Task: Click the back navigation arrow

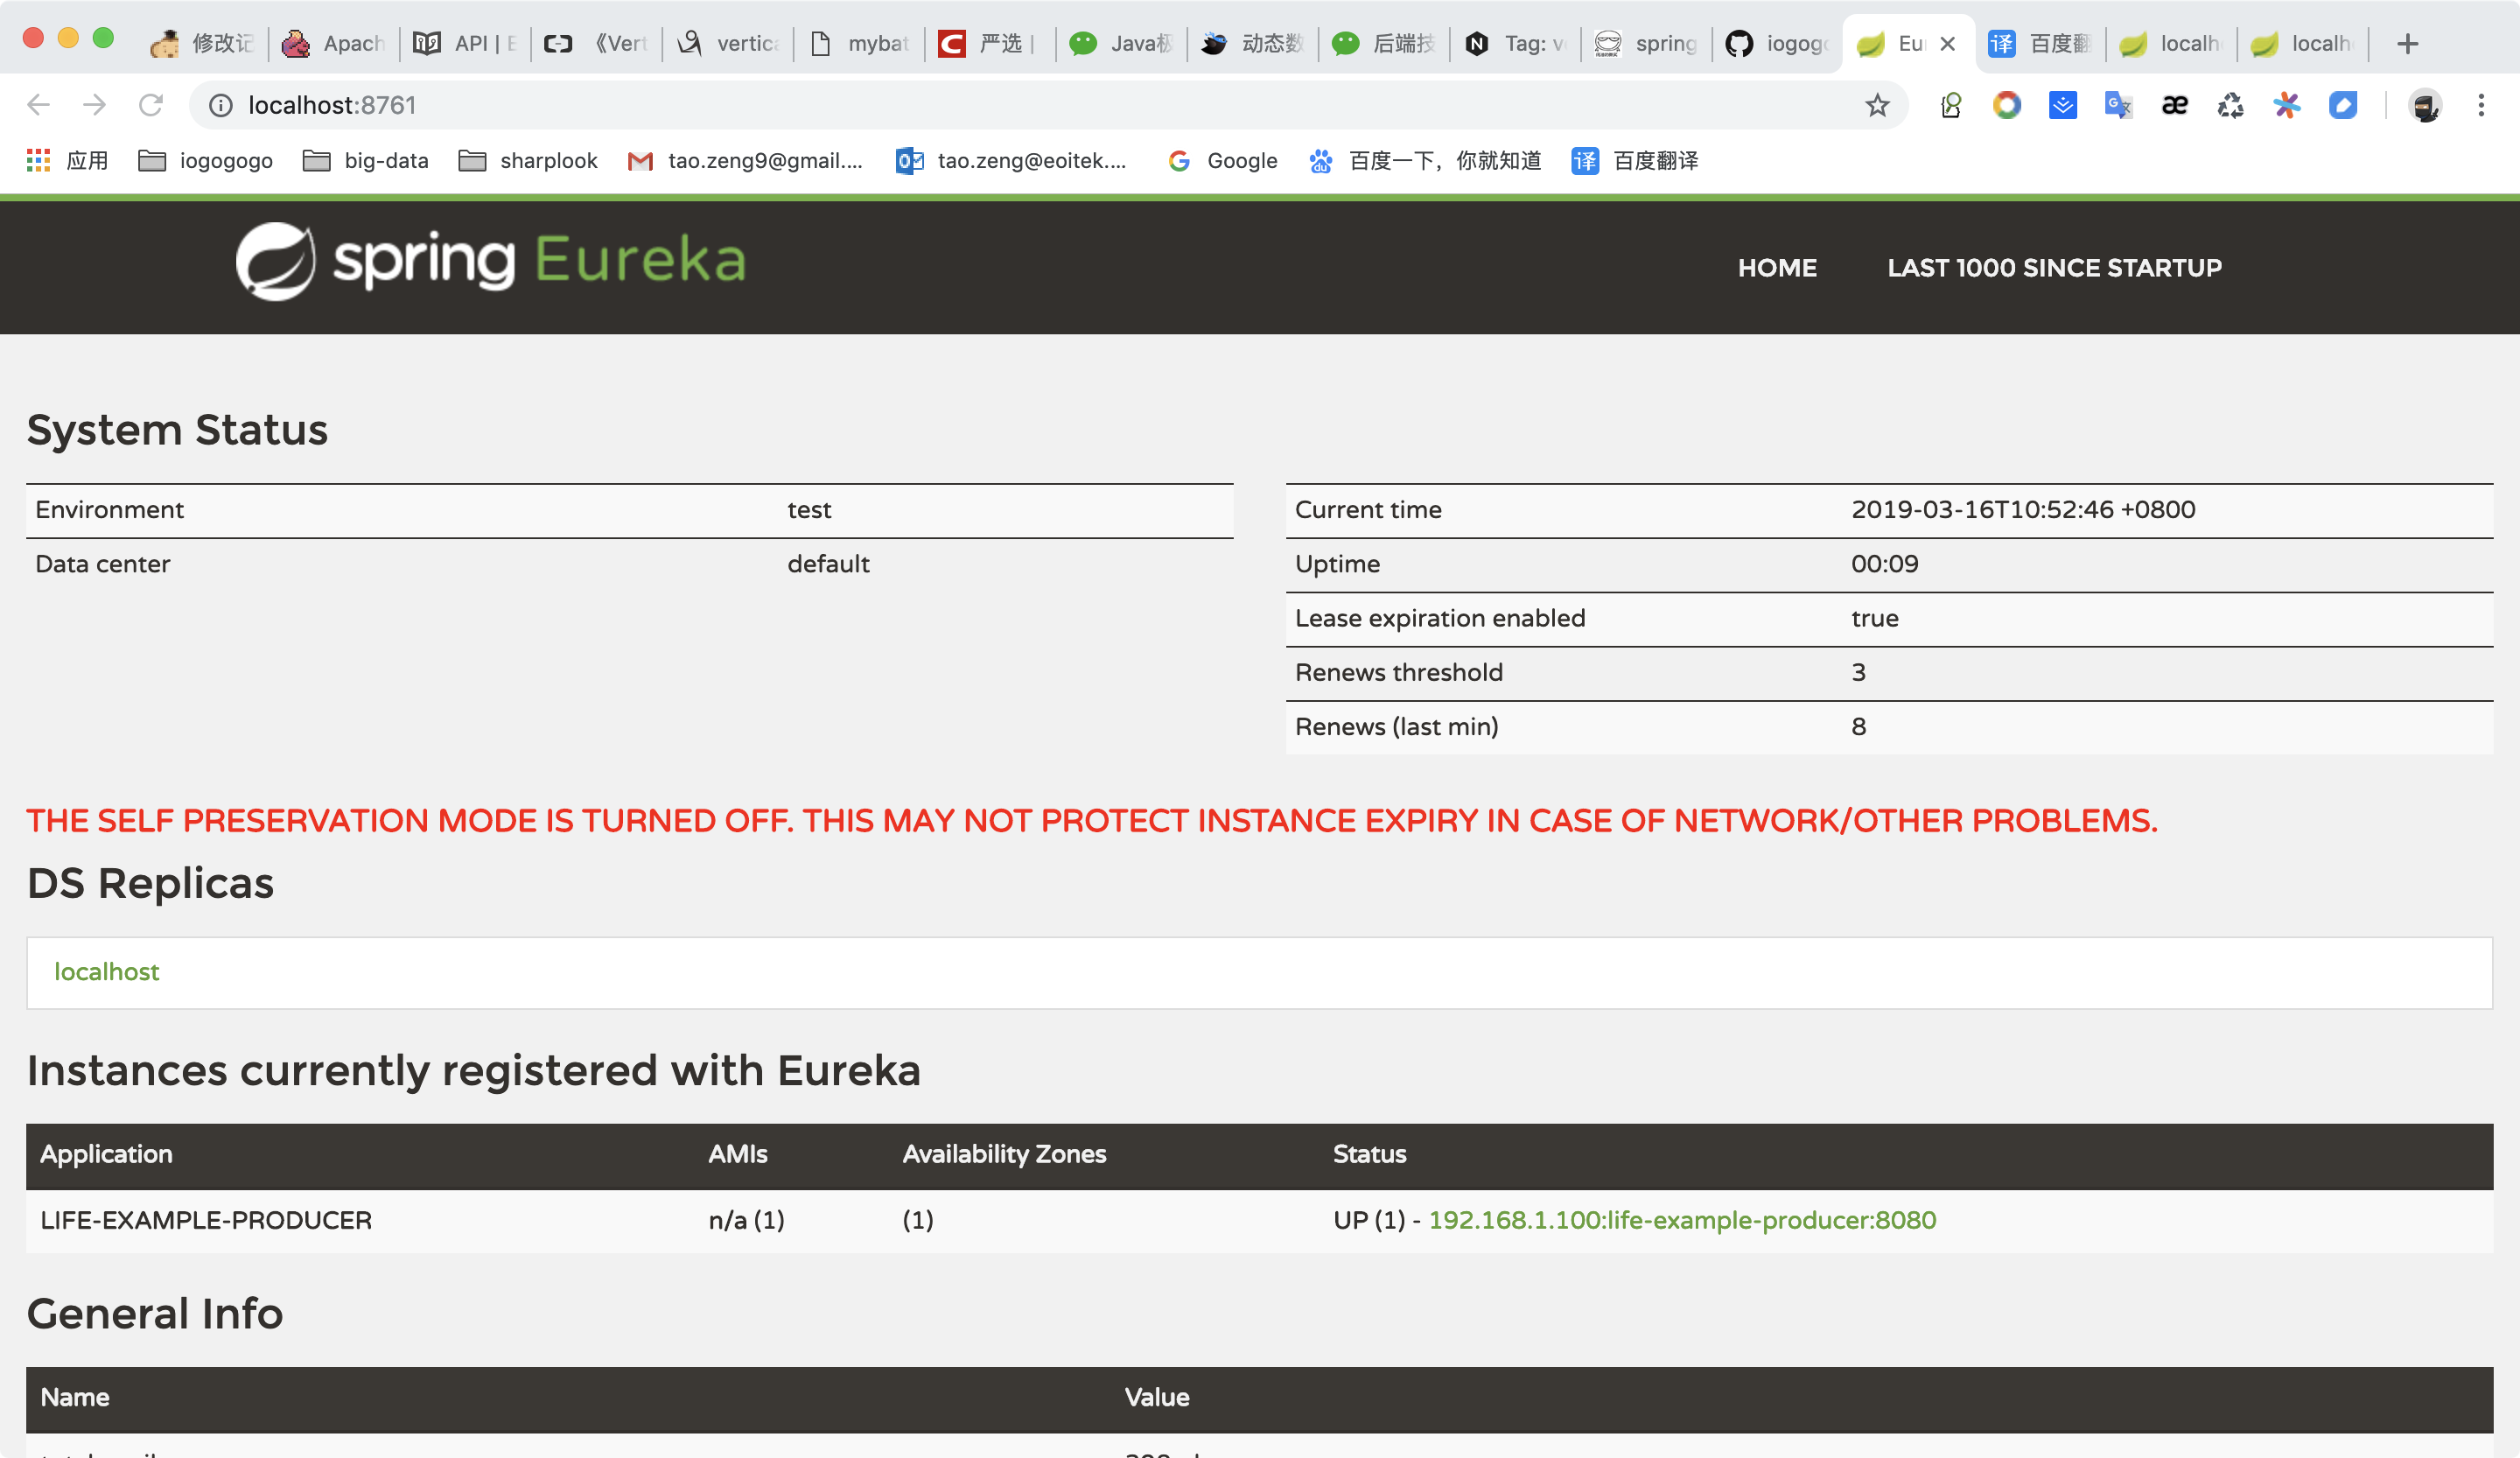Action: [38, 105]
